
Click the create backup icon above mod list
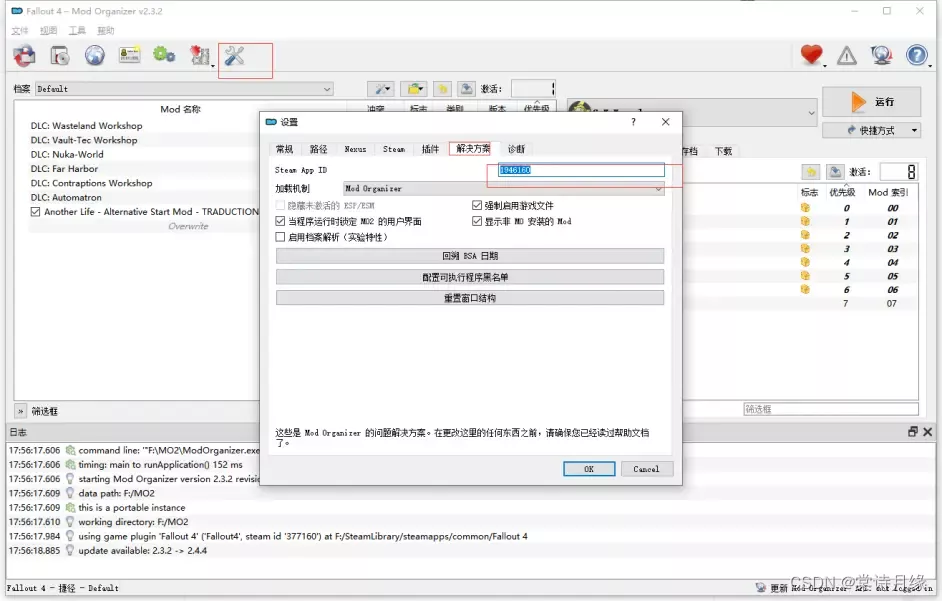coord(466,89)
